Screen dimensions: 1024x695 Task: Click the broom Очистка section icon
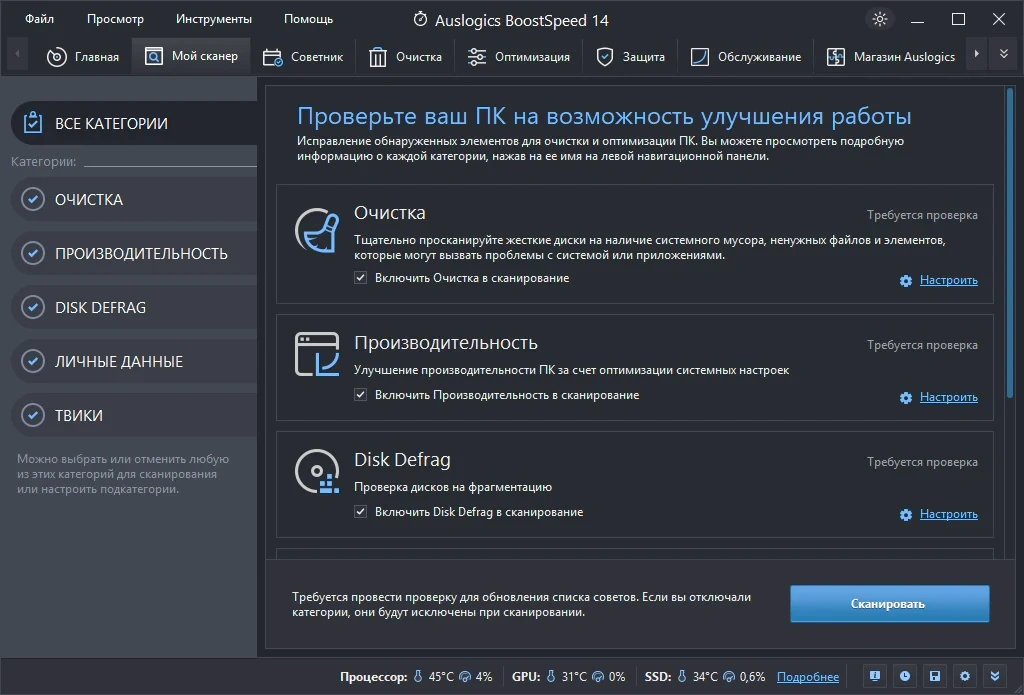click(x=317, y=230)
